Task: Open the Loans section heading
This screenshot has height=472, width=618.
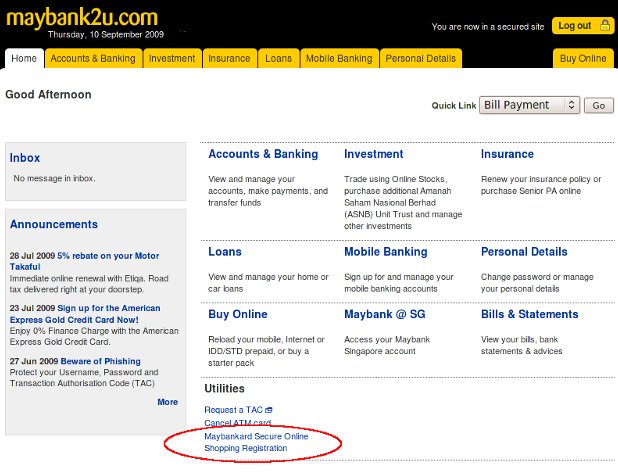Action: click(x=225, y=252)
